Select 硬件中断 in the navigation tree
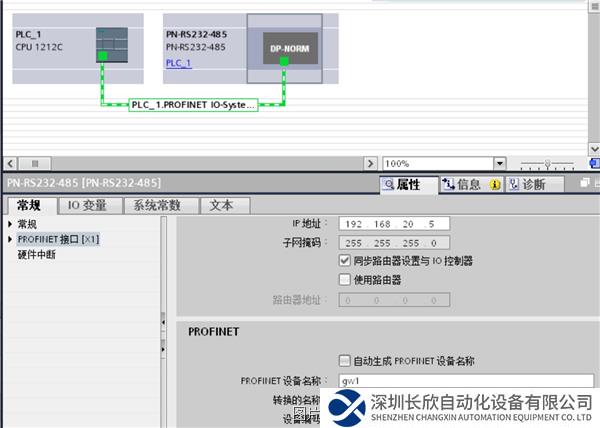 (37, 255)
